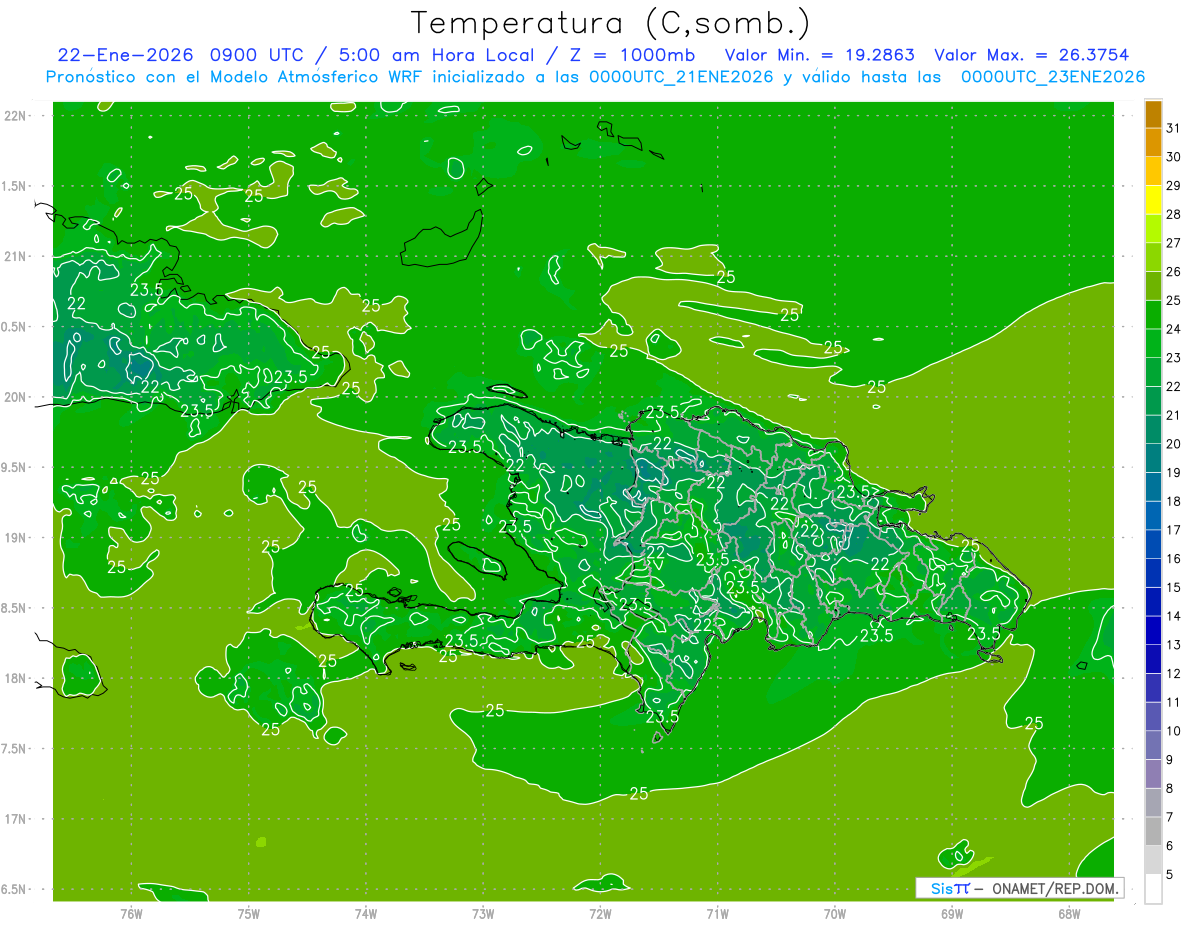Image resolution: width=1200 pixels, height=927 pixels.
Task: Click the "0000UTC_23ENE2026" valid-until time
Action: [x=1053, y=77]
